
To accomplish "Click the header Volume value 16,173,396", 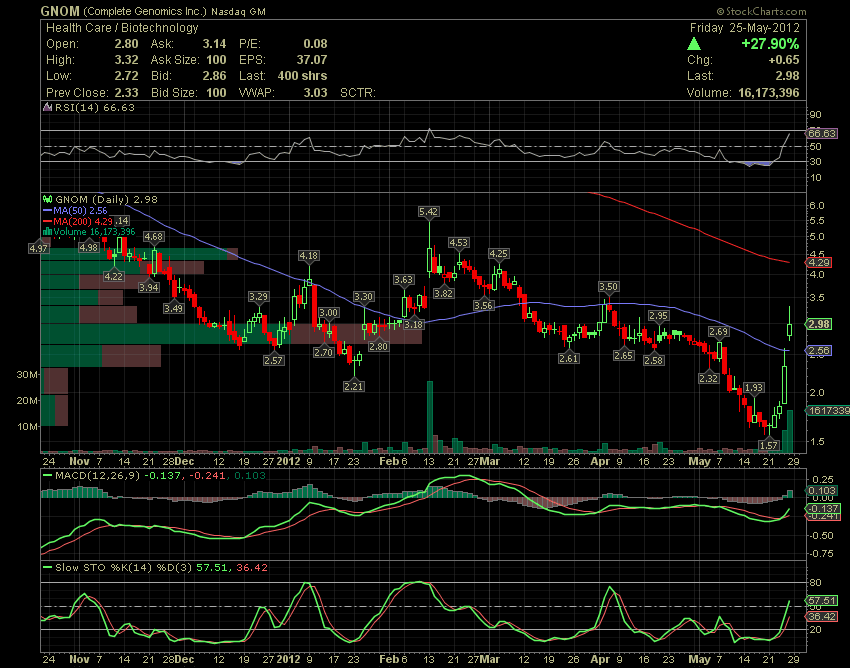I will click(x=768, y=93).
